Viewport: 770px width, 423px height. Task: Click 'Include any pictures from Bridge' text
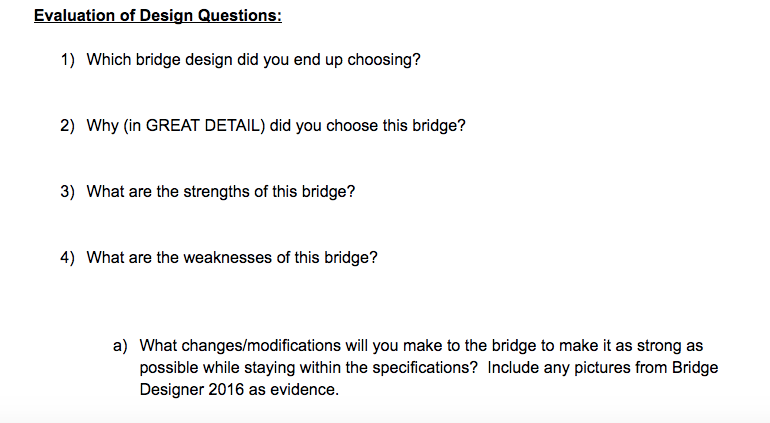tap(603, 367)
